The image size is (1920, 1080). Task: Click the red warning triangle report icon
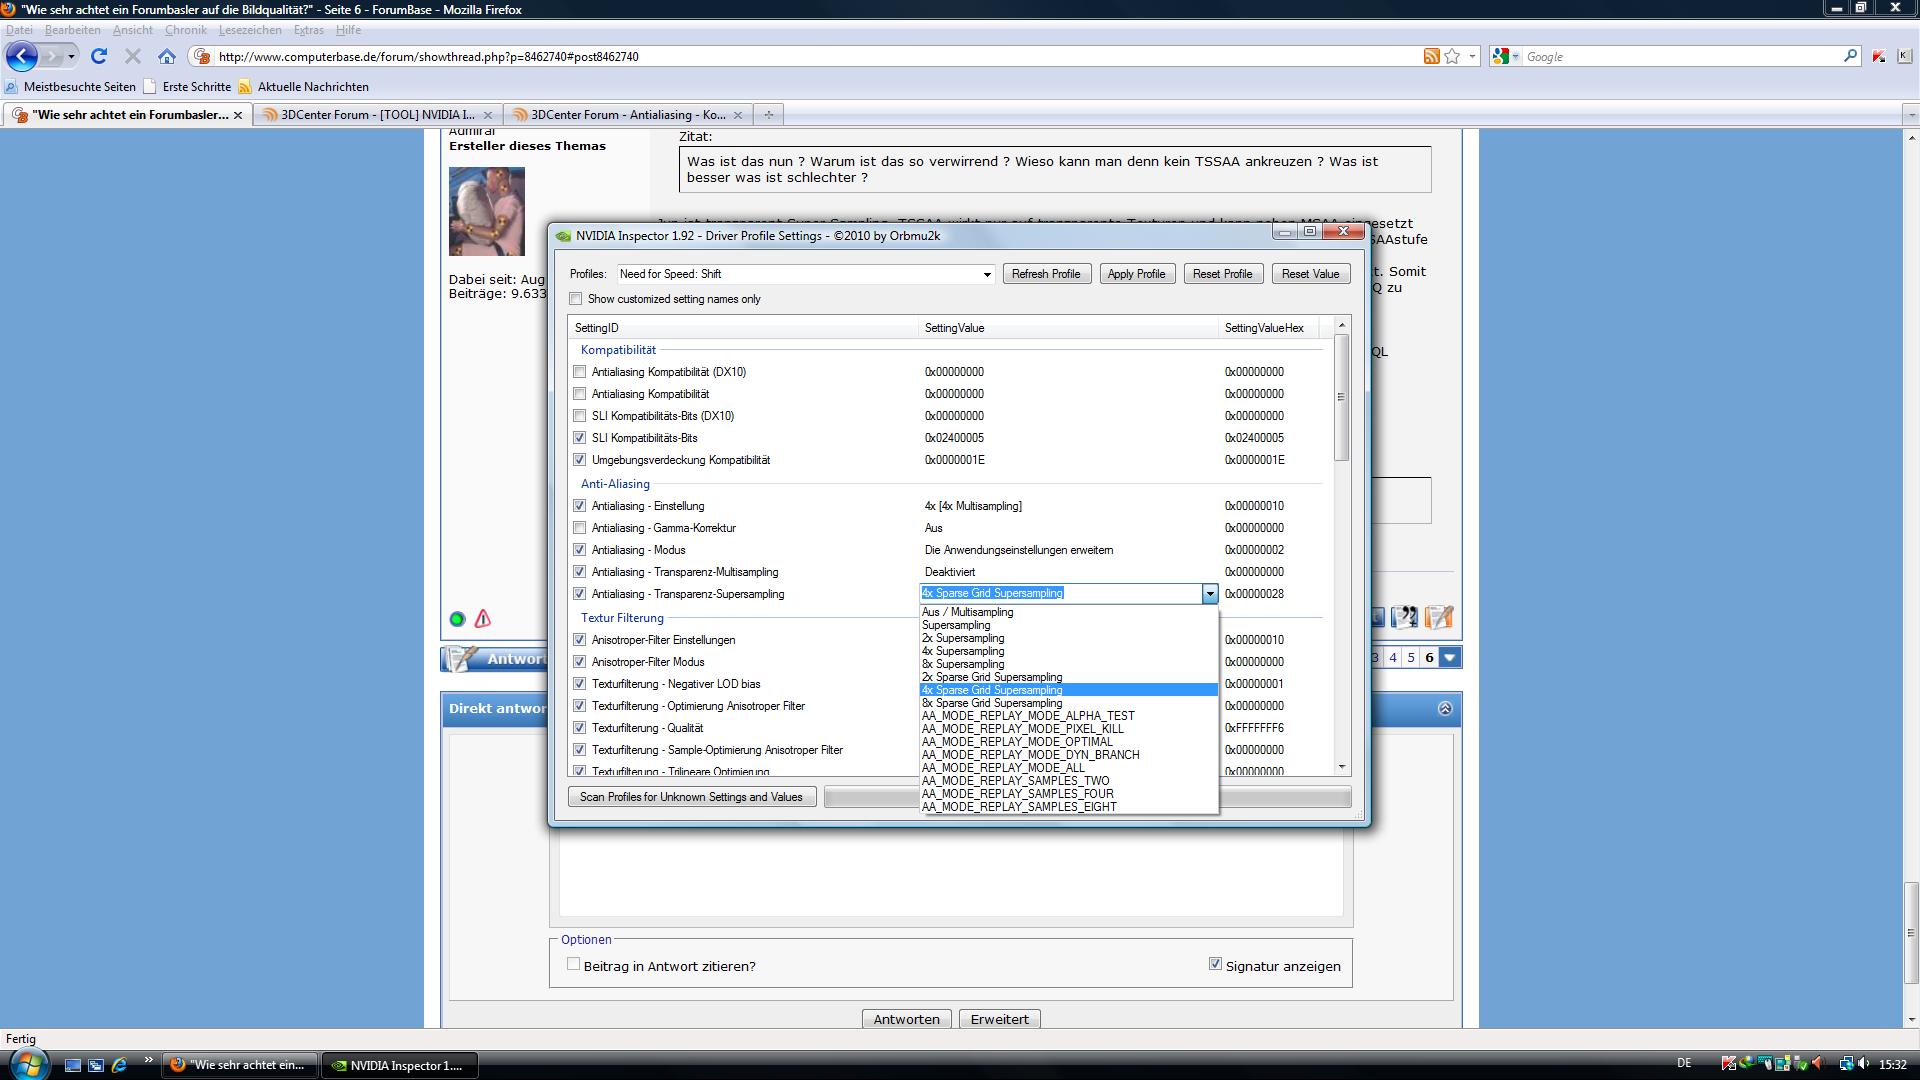[x=483, y=619]
